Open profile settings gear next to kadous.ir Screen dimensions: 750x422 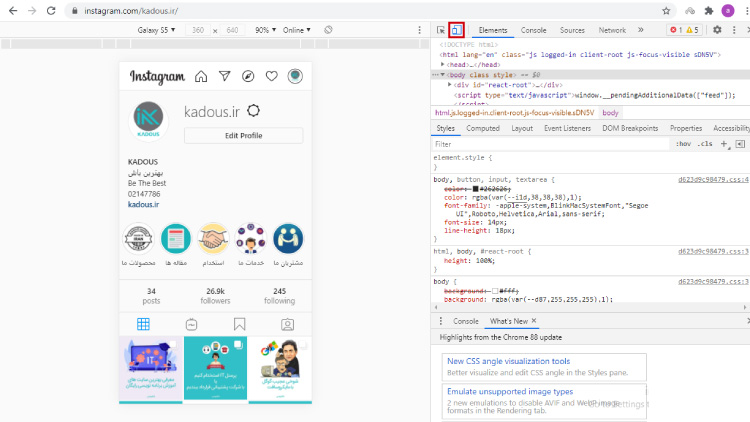(254, 111)
